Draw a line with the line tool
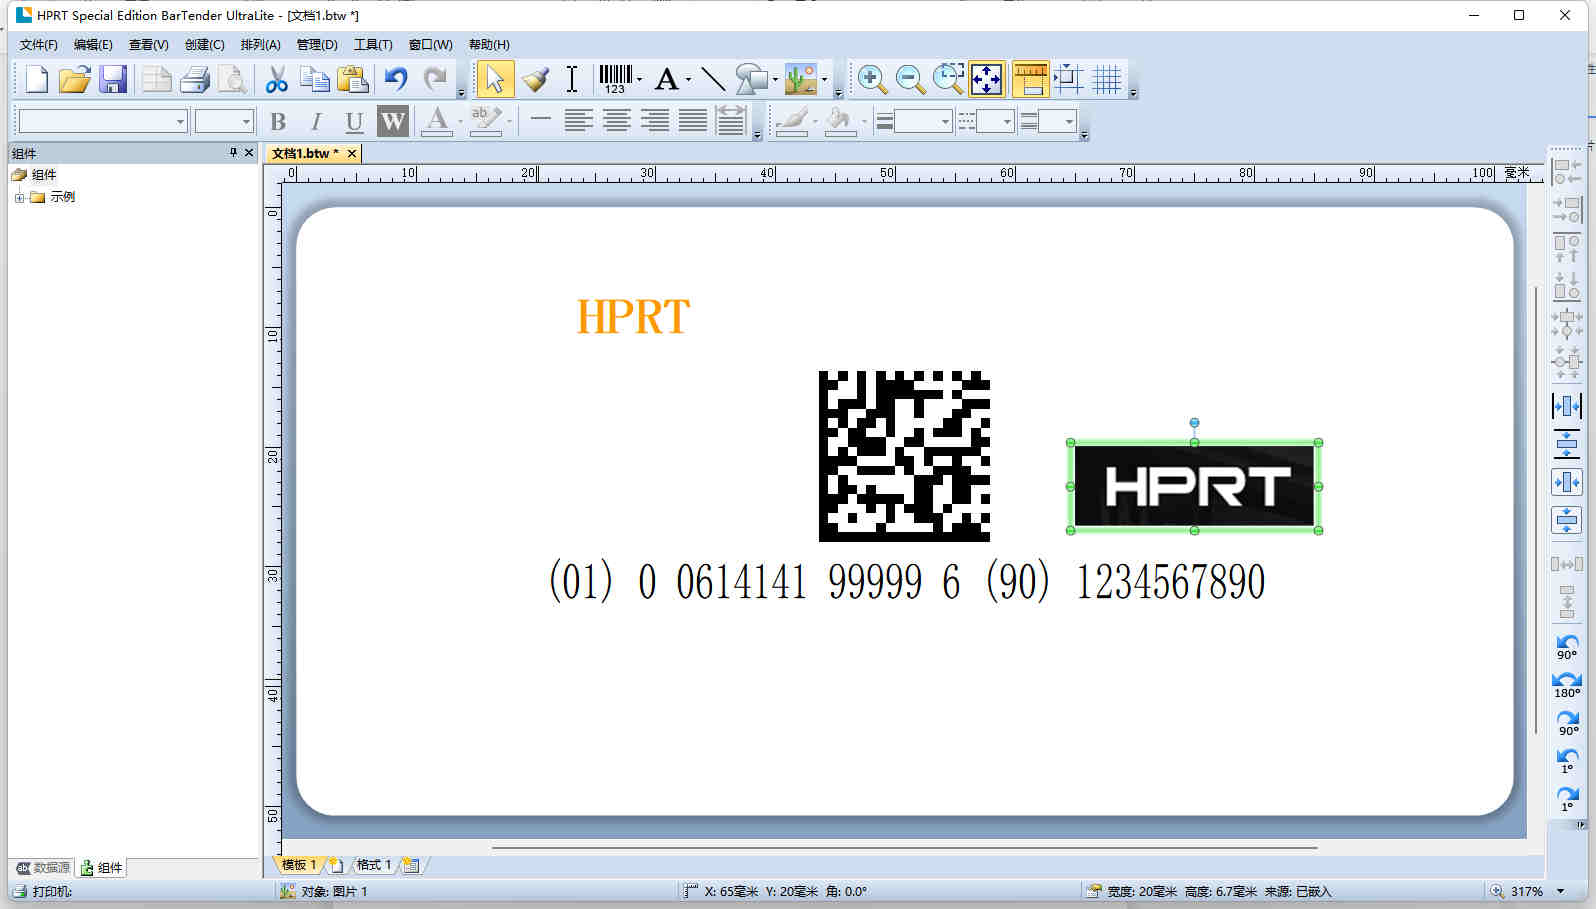1596x909 pixels. point(713,79)
